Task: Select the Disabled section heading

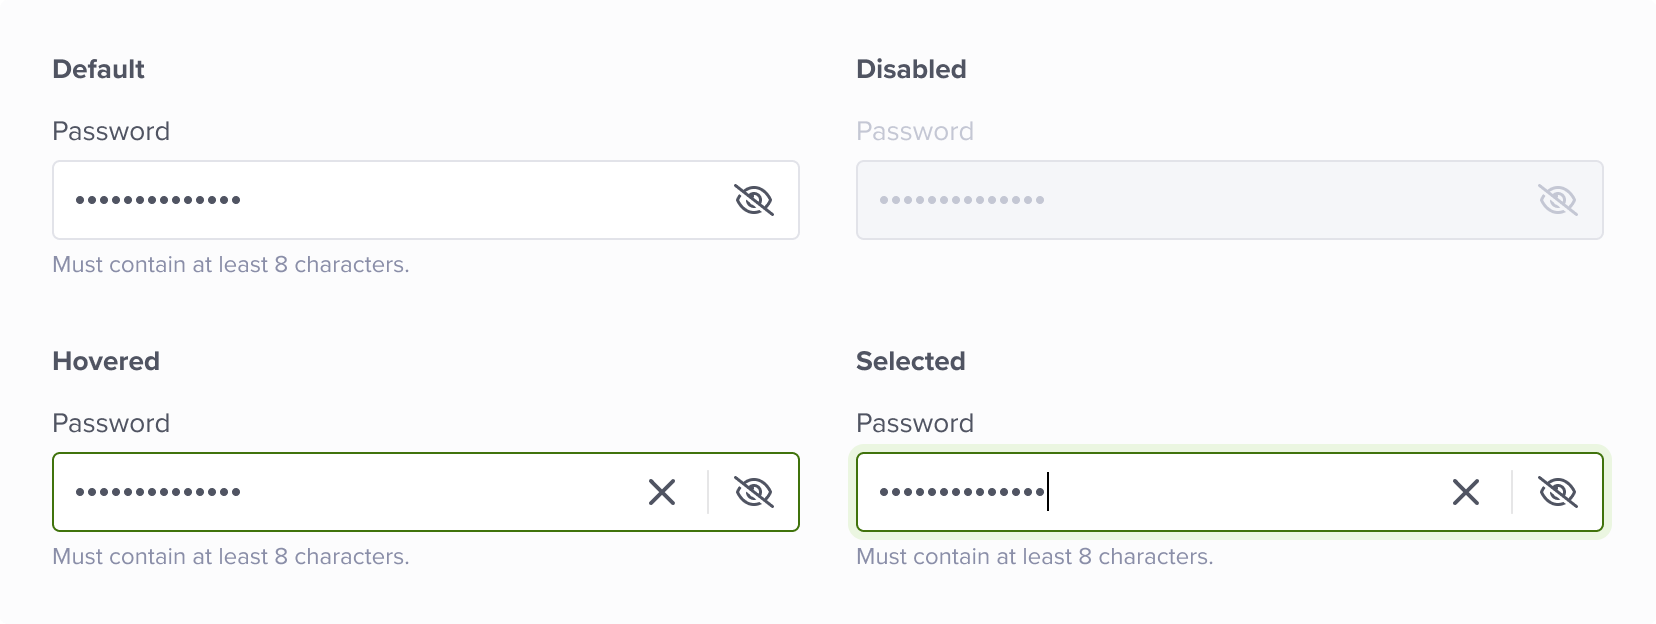Action: click(911, 69)
